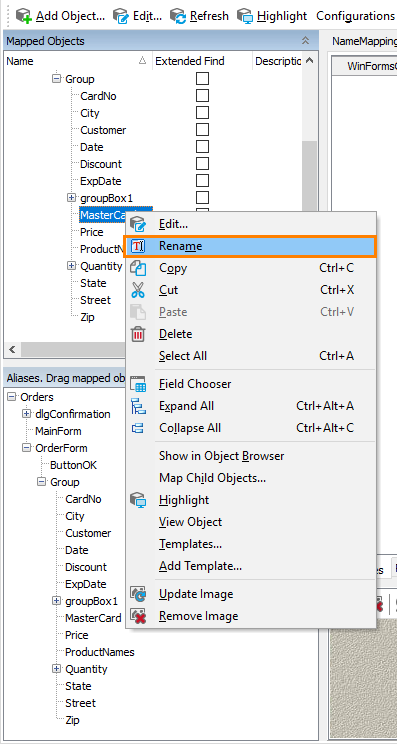Check Extended Find box for ExpDate

(x=203, y=181)
